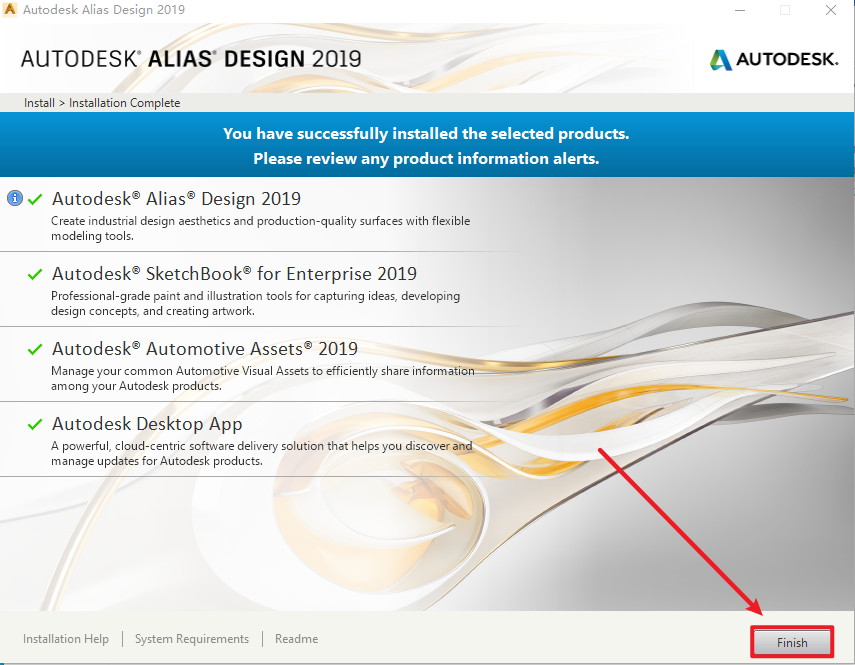
Task: Close the installer window
Action: [x=830, y=10]
